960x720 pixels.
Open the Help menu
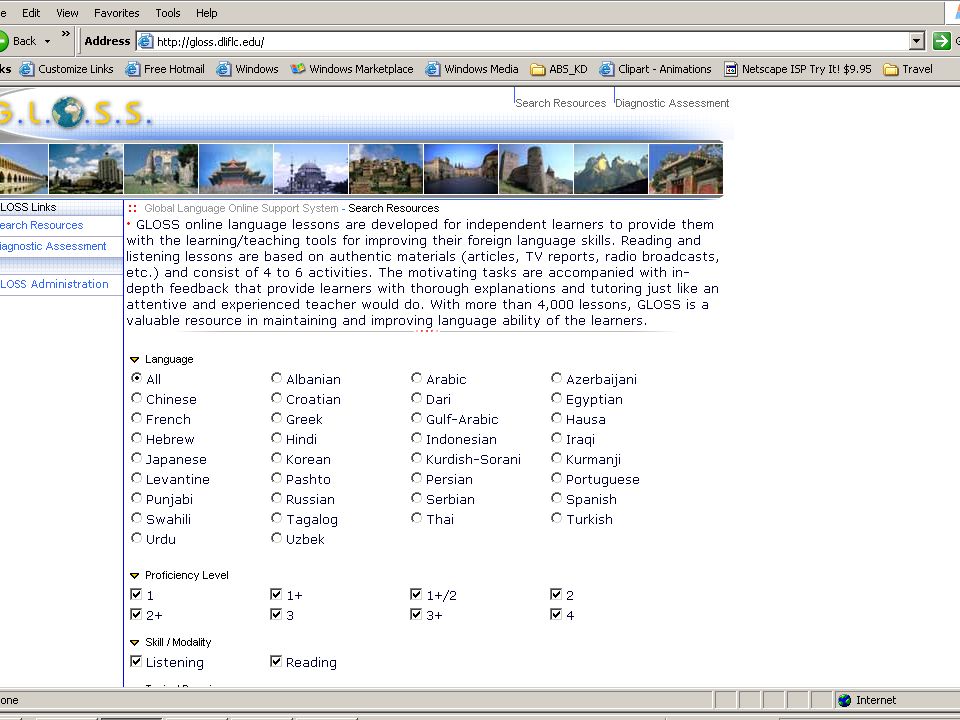click(x=206, y=13)
